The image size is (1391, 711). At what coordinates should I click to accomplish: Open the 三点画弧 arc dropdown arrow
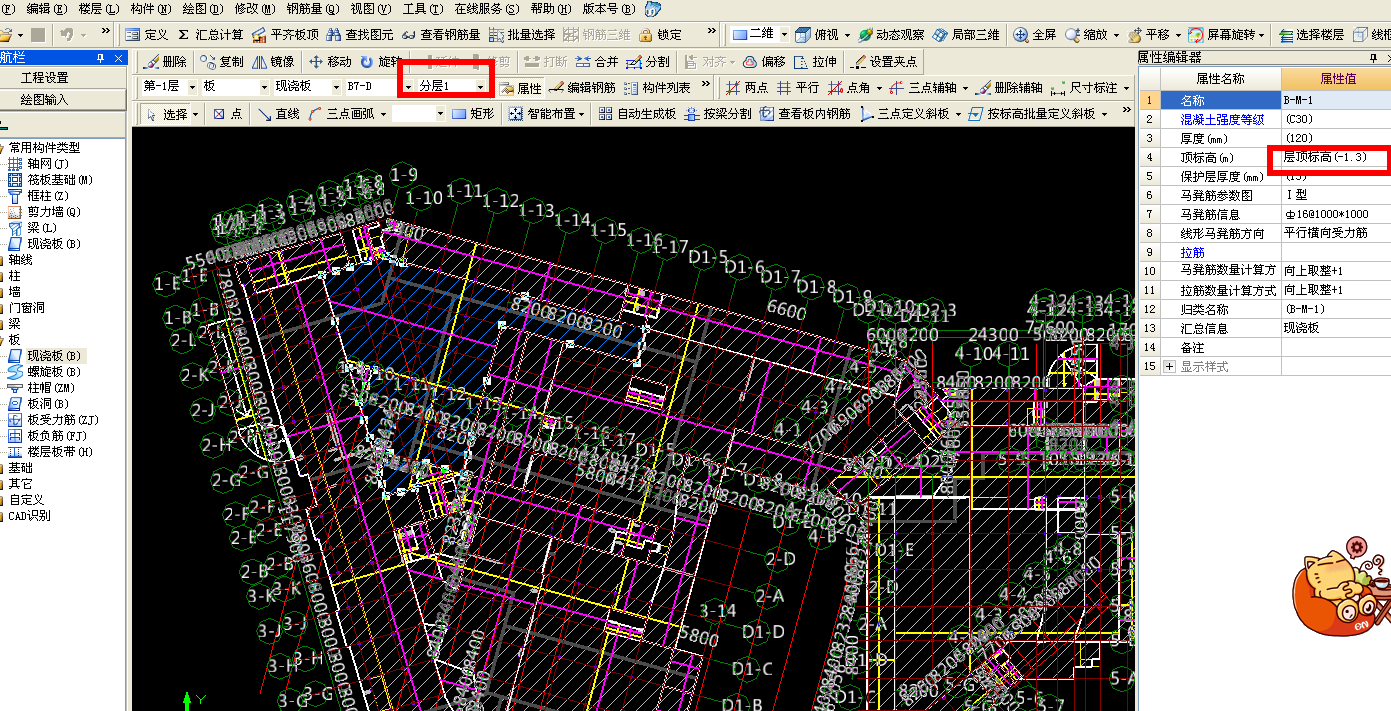382,114
